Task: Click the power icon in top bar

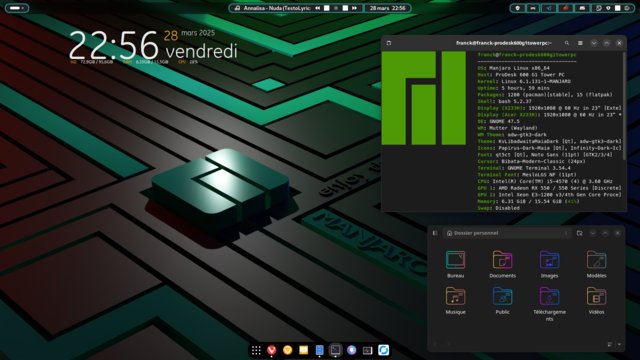Action: coord(627,8)
